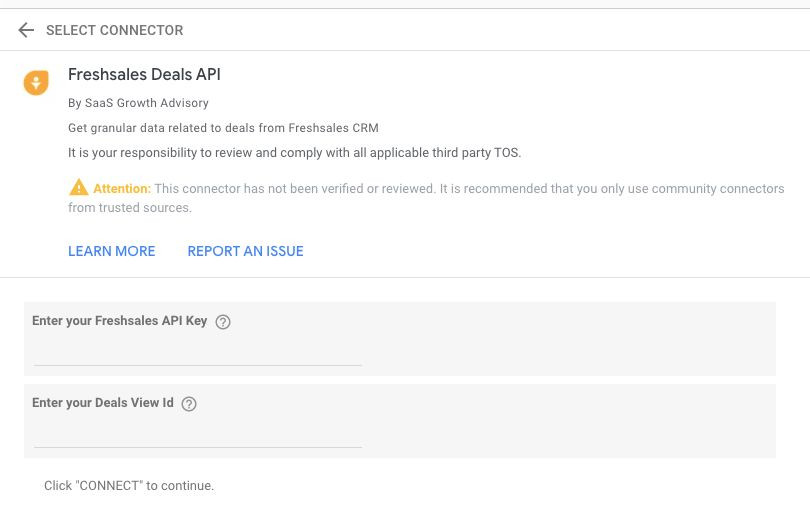This screenshot has height=509, width=810.
Task: Go back using the left arrow icon
Action: point(26,30)
